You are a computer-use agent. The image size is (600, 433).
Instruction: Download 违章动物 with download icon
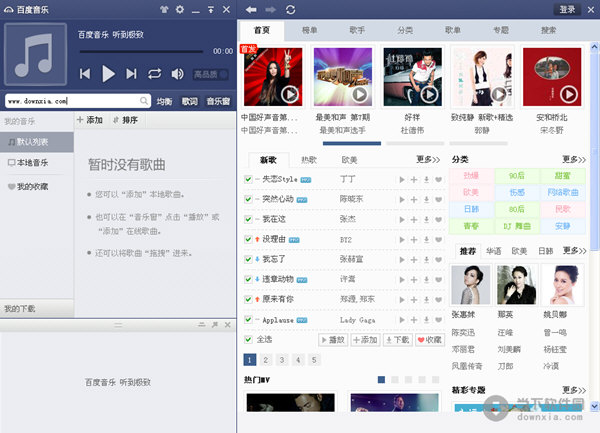point(426,280)
